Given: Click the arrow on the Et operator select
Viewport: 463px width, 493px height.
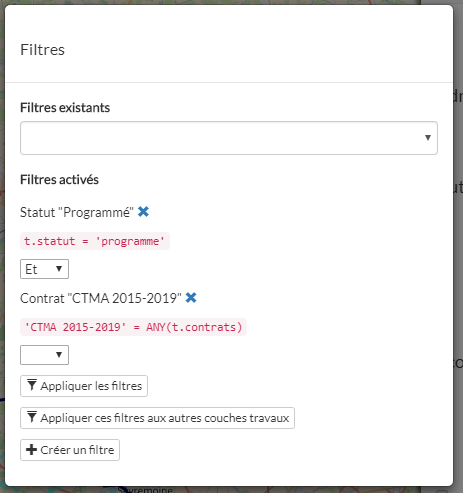Looking at the screenshot, I should click(x=59, y=269).
